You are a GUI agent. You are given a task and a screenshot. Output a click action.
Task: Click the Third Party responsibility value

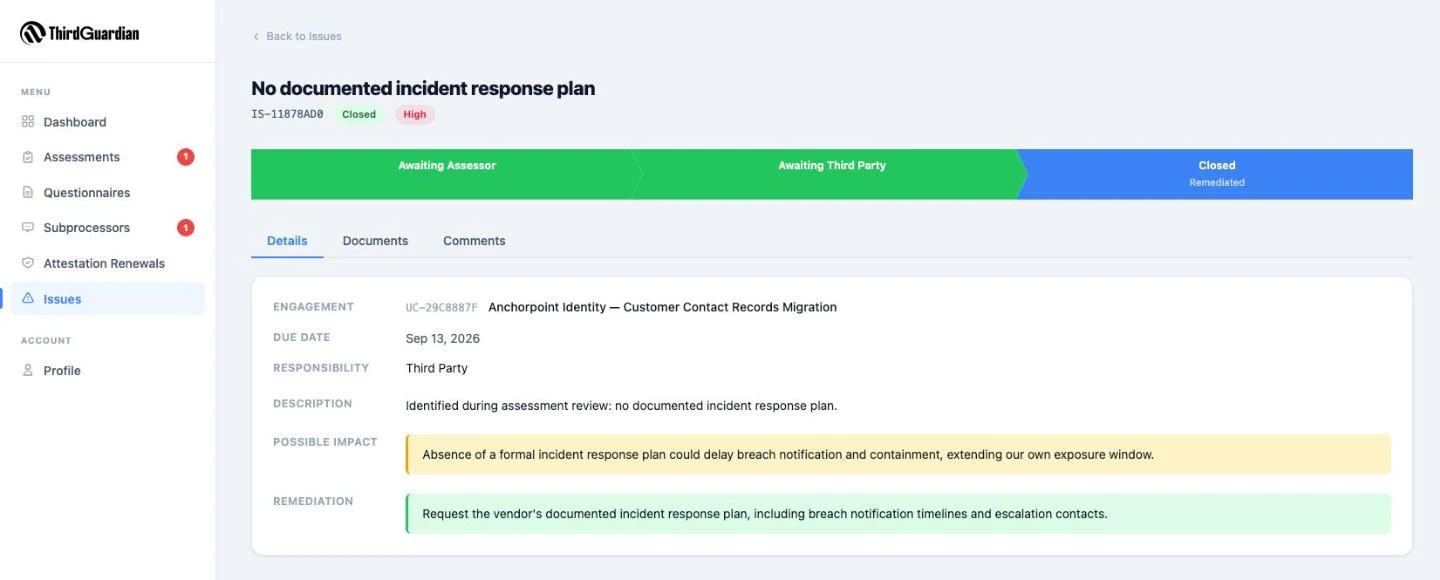(437, 368)
